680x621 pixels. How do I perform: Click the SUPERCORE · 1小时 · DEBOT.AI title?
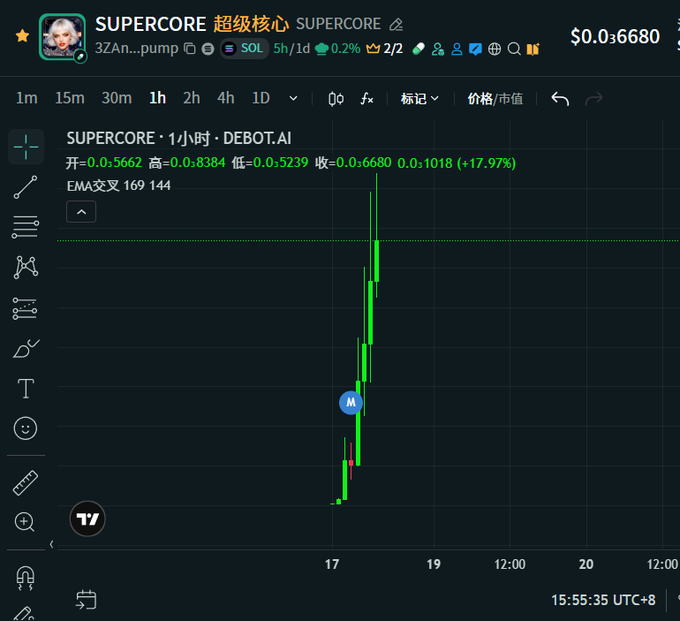[x=179, y=138]
